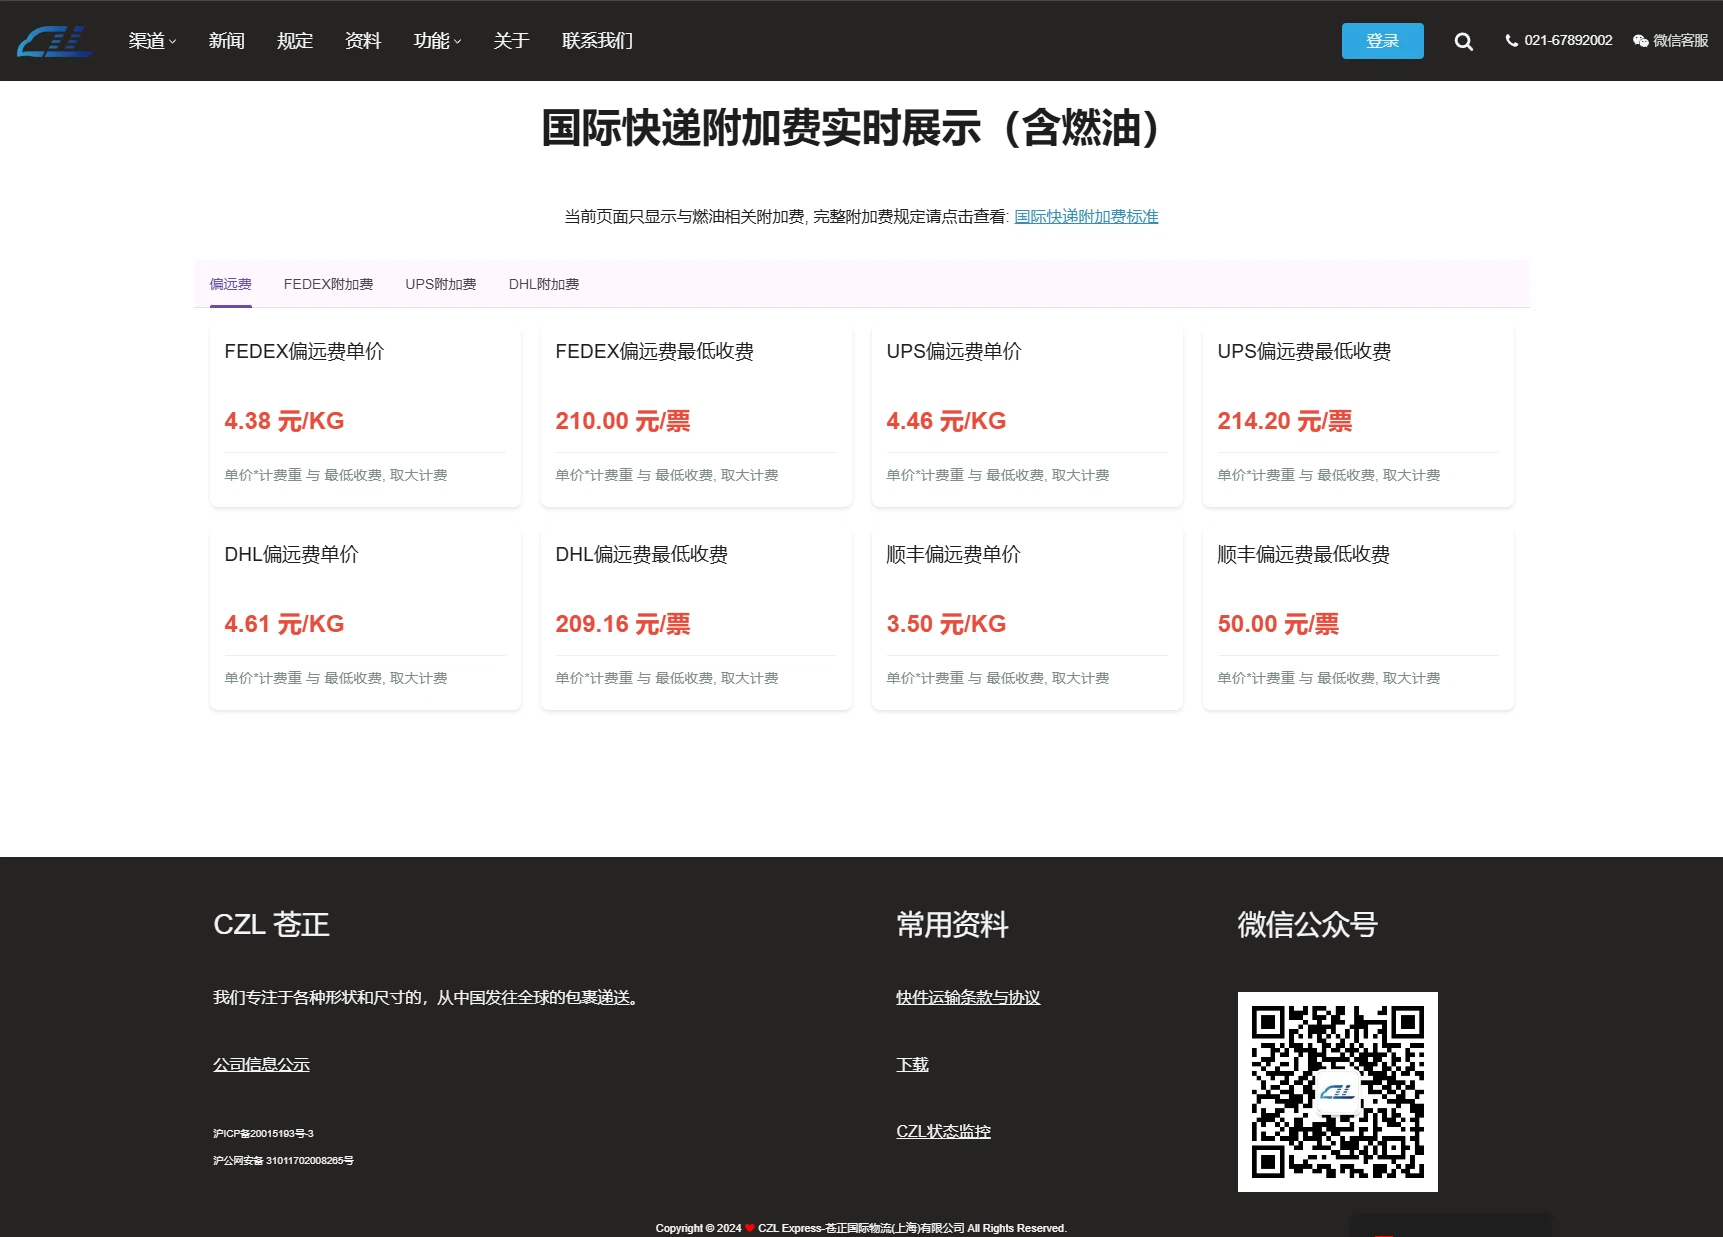This screenshot has width=1723, height=1237.
Task: Click the 4.46 元/KG price
Action: [946, 421]
